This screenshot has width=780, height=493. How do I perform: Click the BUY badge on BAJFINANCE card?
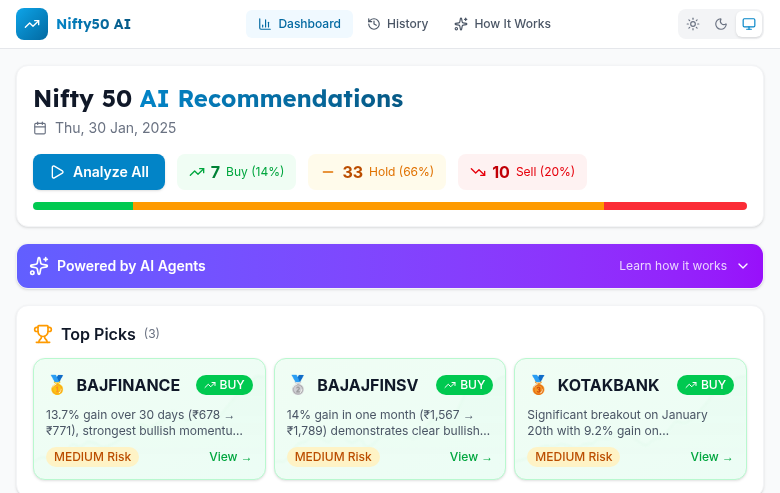pos(224,385)
